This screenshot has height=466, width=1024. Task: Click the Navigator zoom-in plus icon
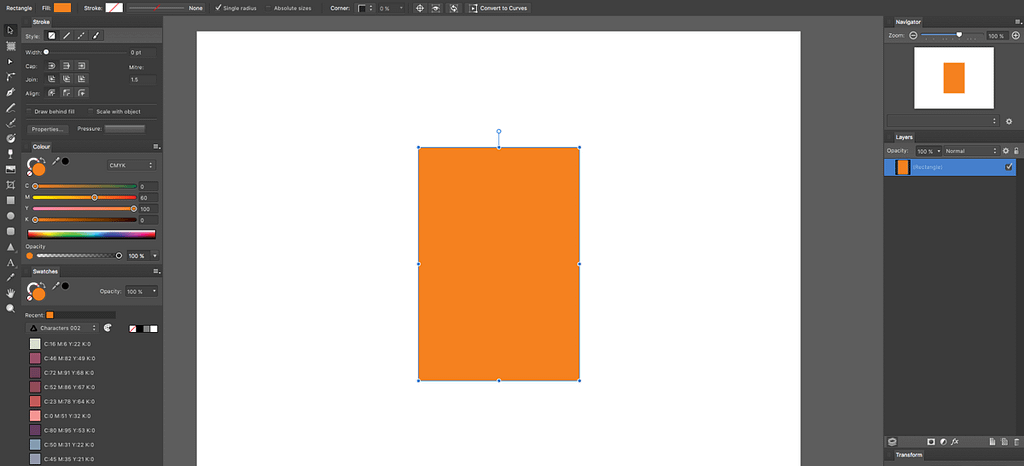pos(1016,35)
